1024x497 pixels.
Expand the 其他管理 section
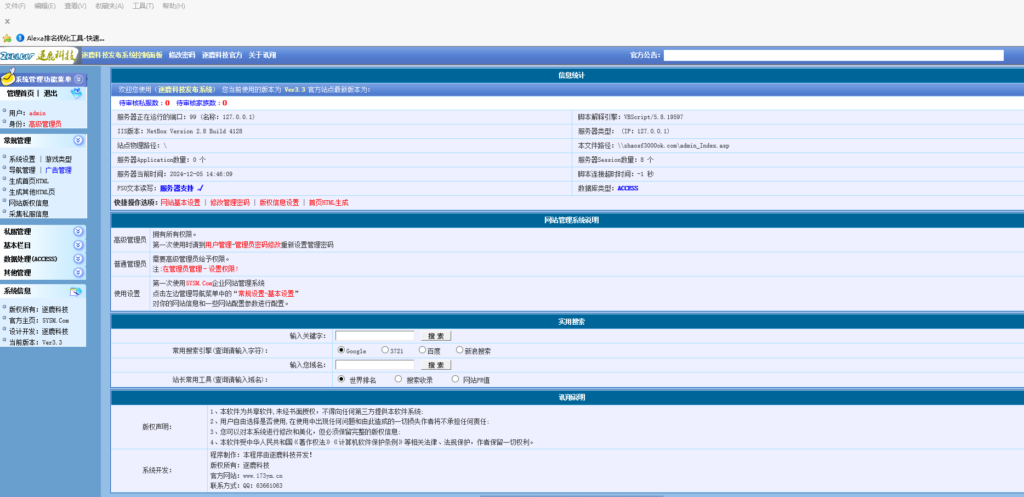point(78,272)
